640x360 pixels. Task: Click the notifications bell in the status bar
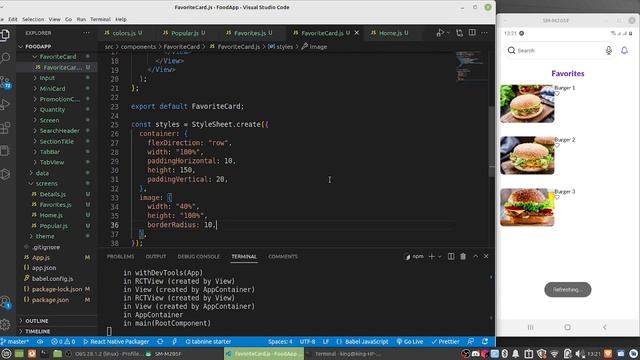[485, 341]
